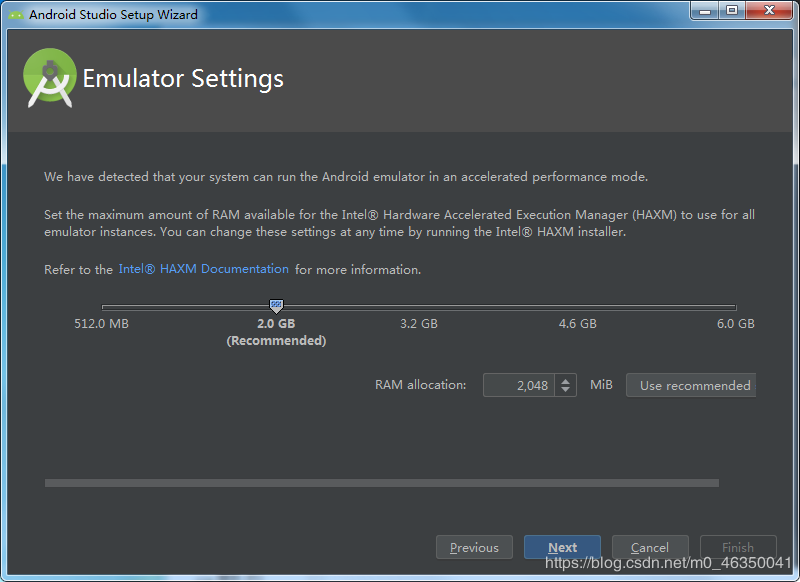
Task: Click the Next button to continue setup
Action: 562,547
